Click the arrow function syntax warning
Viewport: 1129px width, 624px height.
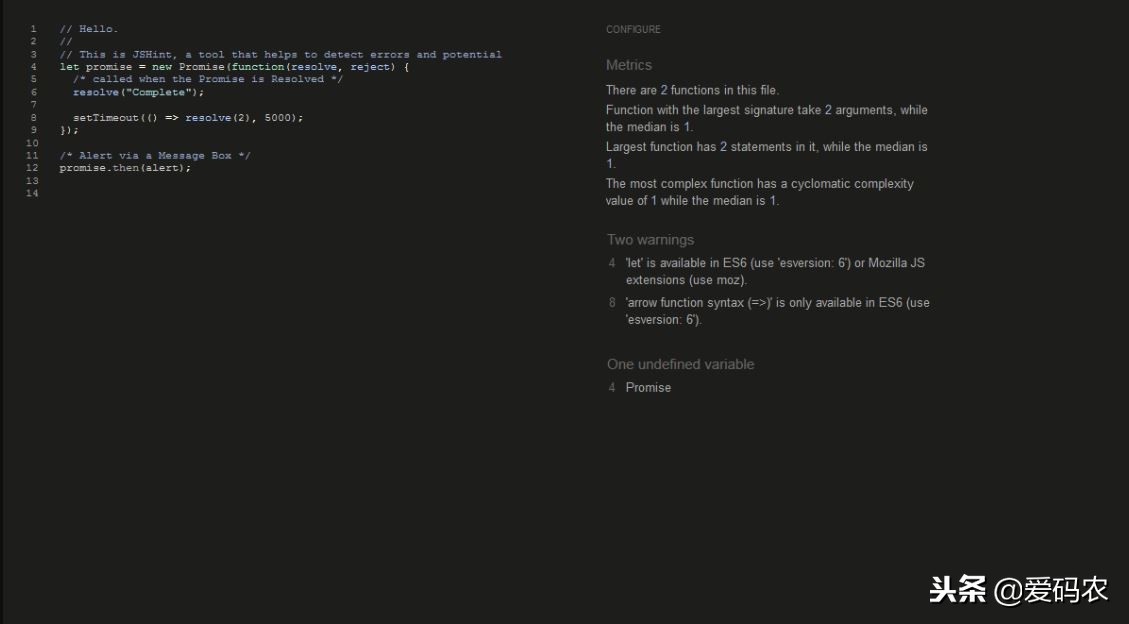[x=777, y=311]
